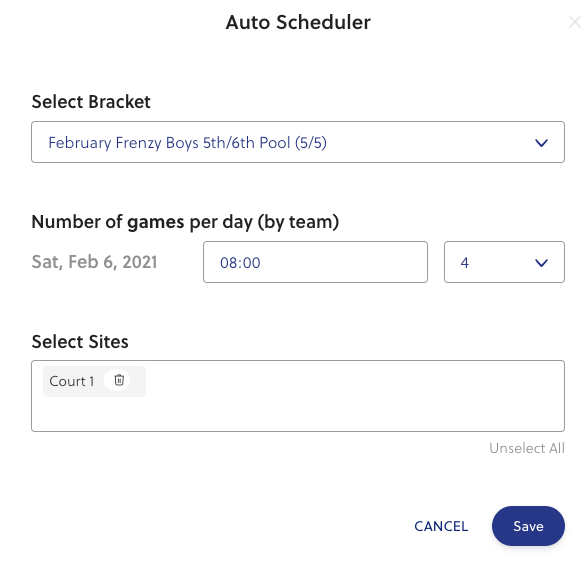Save the auto scheduler settings
This screenshot has width=584, height=570.
(528, 526)
